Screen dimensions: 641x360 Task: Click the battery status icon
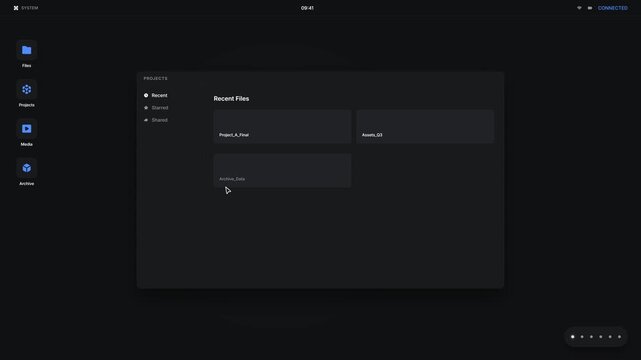(590, 8)
